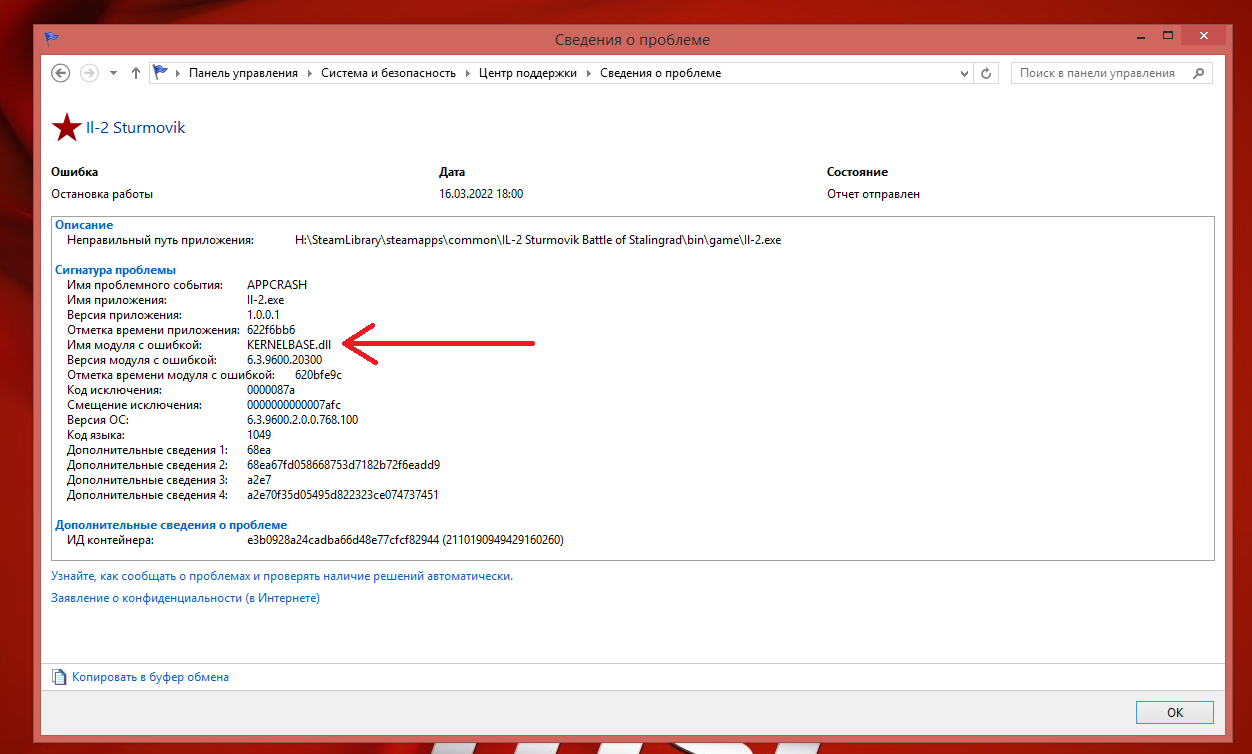
Task: Select Система и безопасность breadcrumb
Action: pyautogui.click(x=388, y=73)
